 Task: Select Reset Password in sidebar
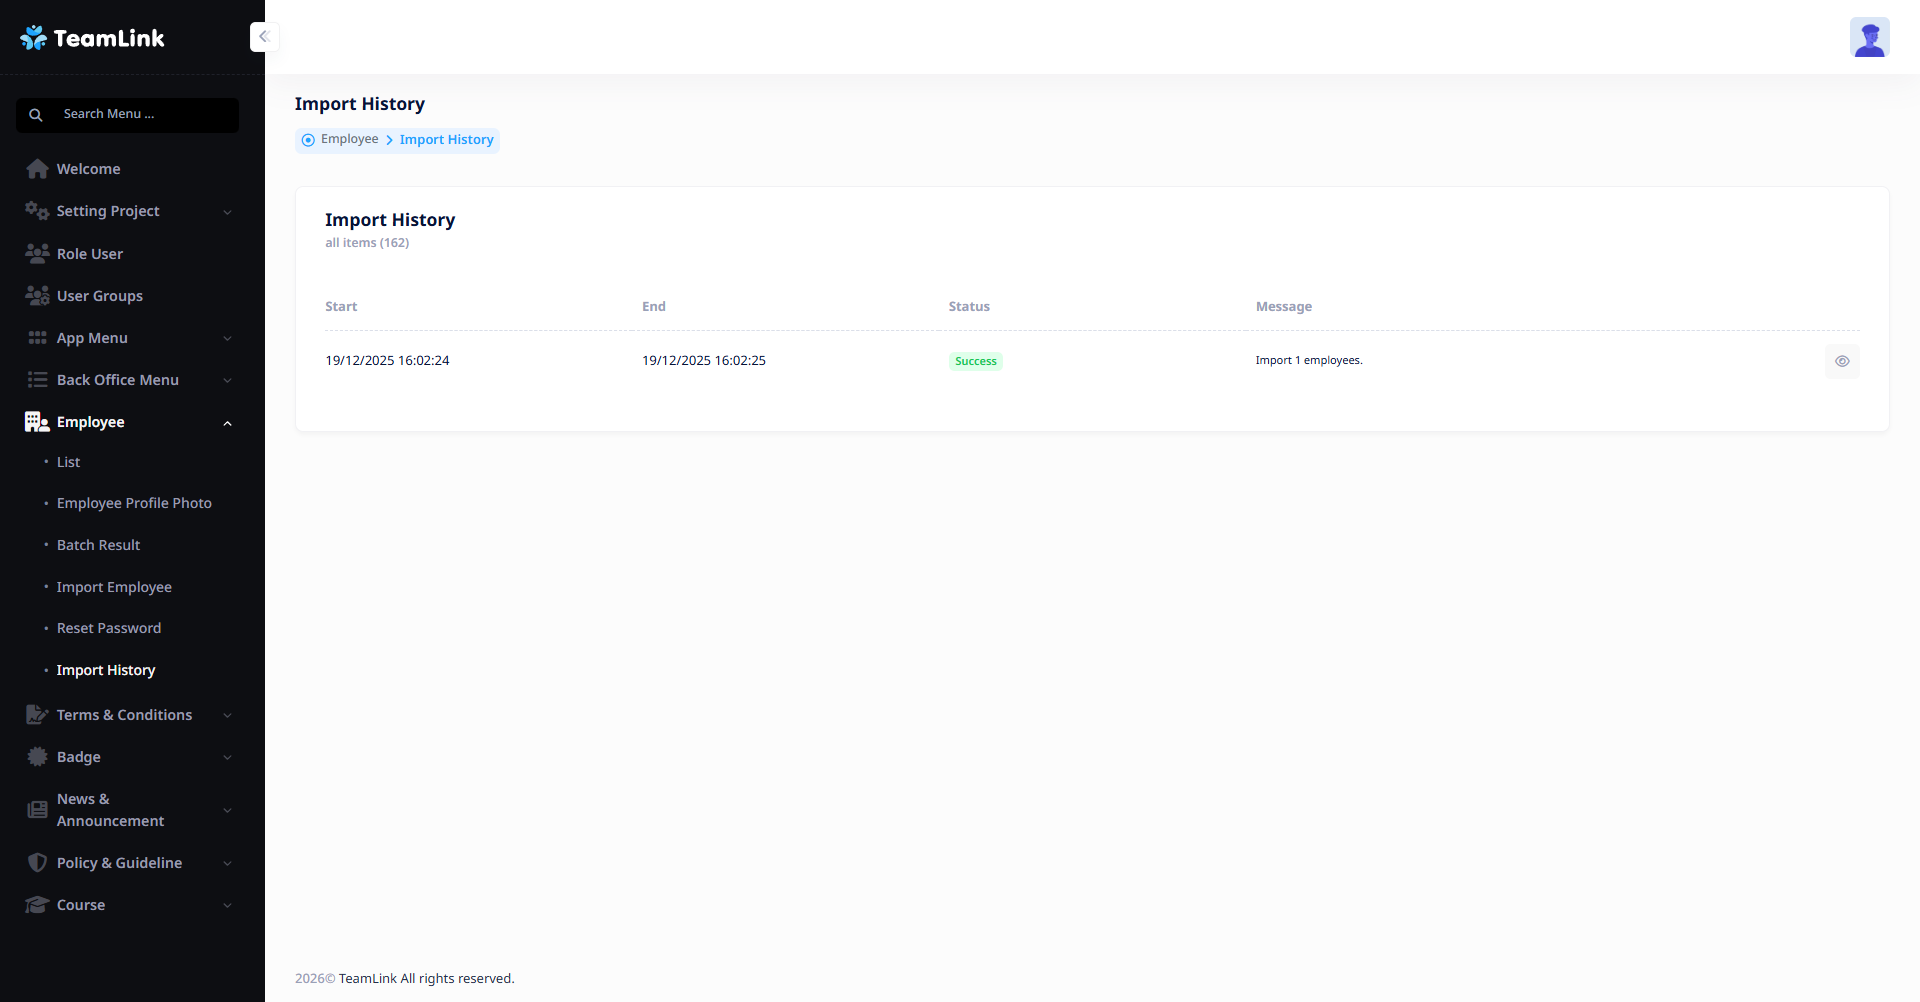(x=109, y=628)
